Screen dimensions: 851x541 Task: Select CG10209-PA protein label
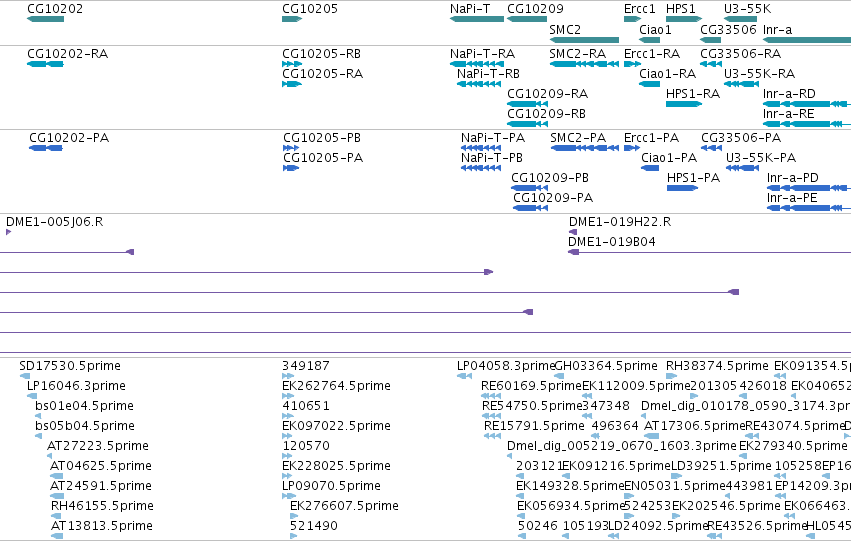553,198
